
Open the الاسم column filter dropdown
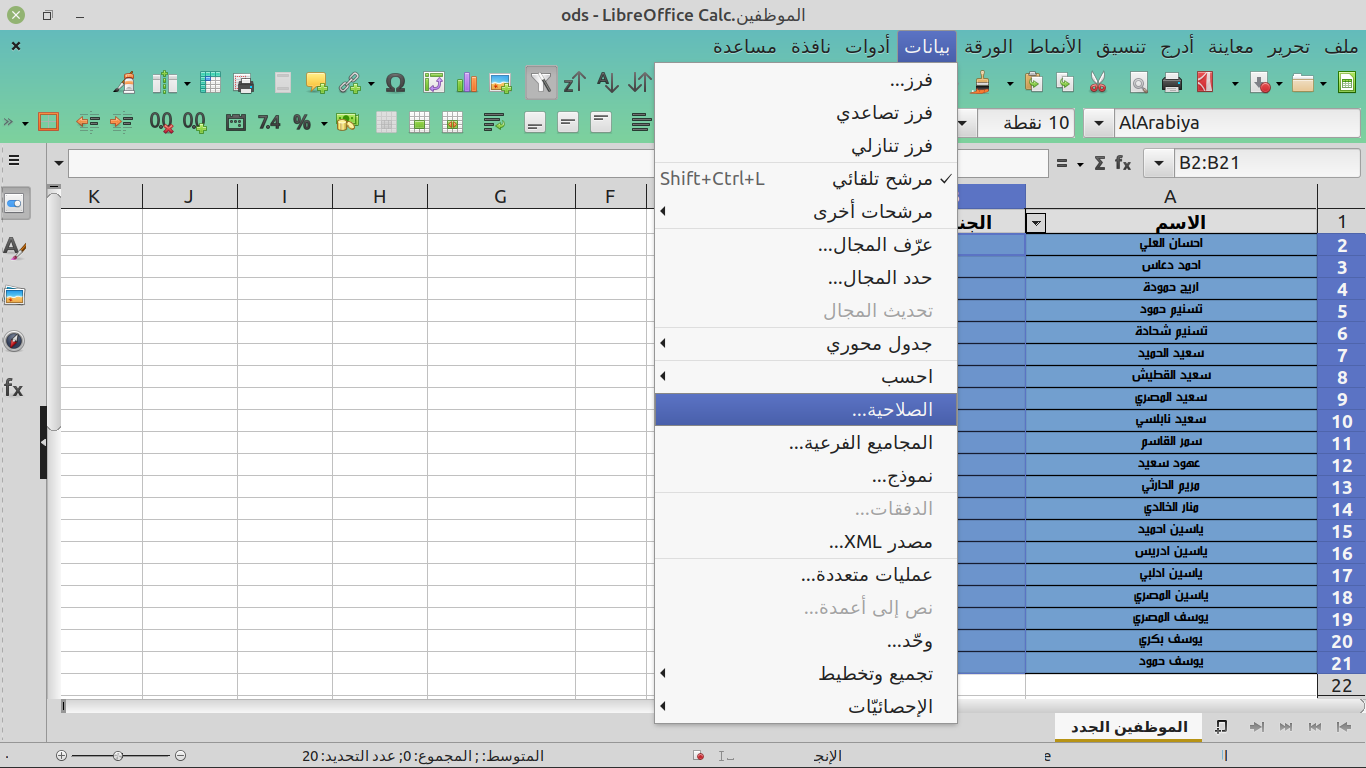pos(1037,223)
